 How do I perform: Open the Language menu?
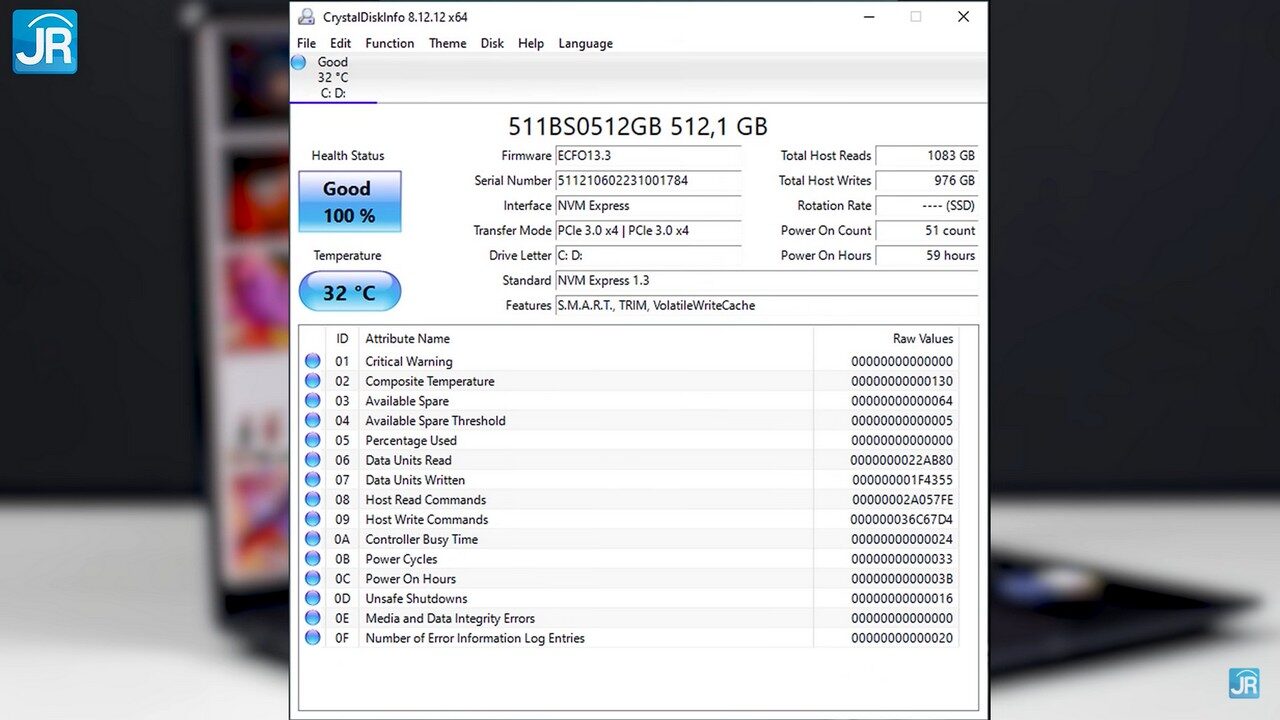(585, 43)
